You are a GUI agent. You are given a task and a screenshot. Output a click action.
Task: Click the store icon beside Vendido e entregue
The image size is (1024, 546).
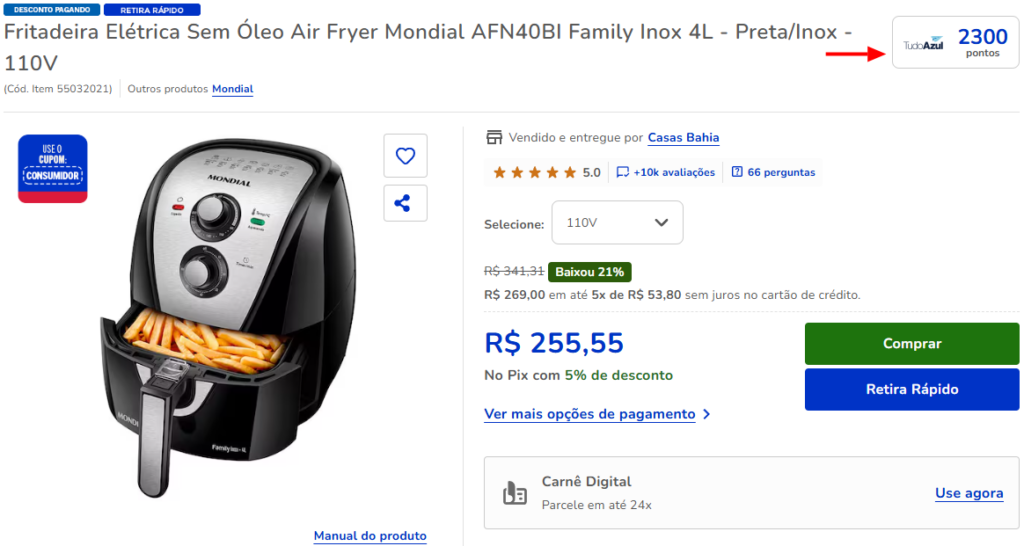click(x=493, y=138)
